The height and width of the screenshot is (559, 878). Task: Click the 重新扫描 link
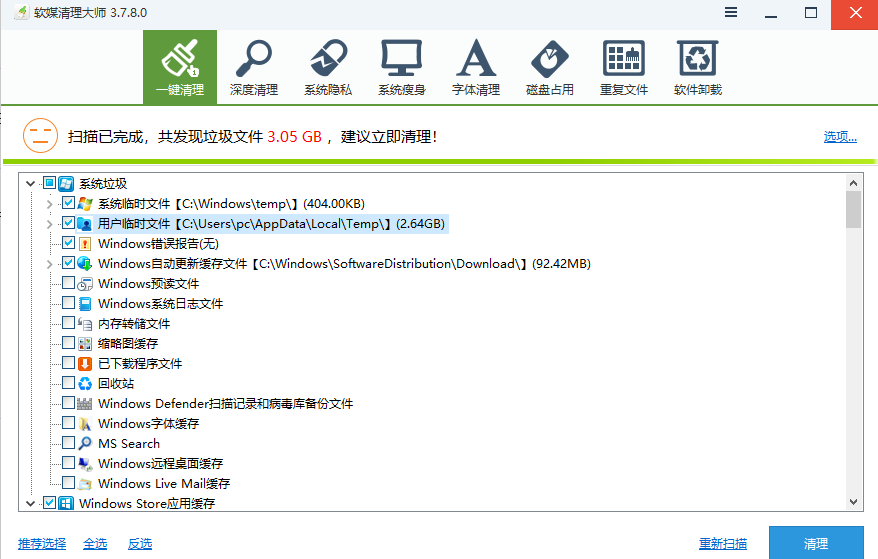[x=723, y=543]
